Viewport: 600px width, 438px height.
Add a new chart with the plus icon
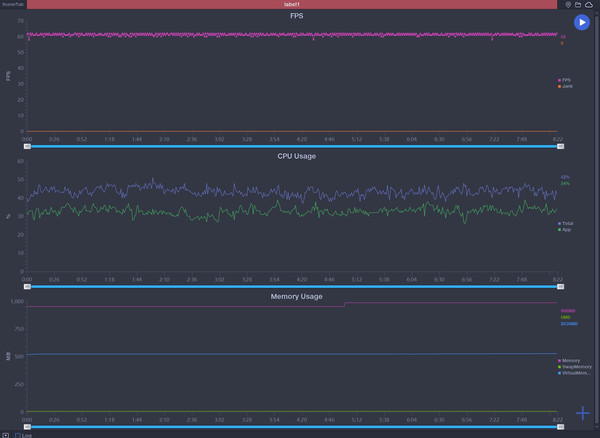click(x=583, y=413)
